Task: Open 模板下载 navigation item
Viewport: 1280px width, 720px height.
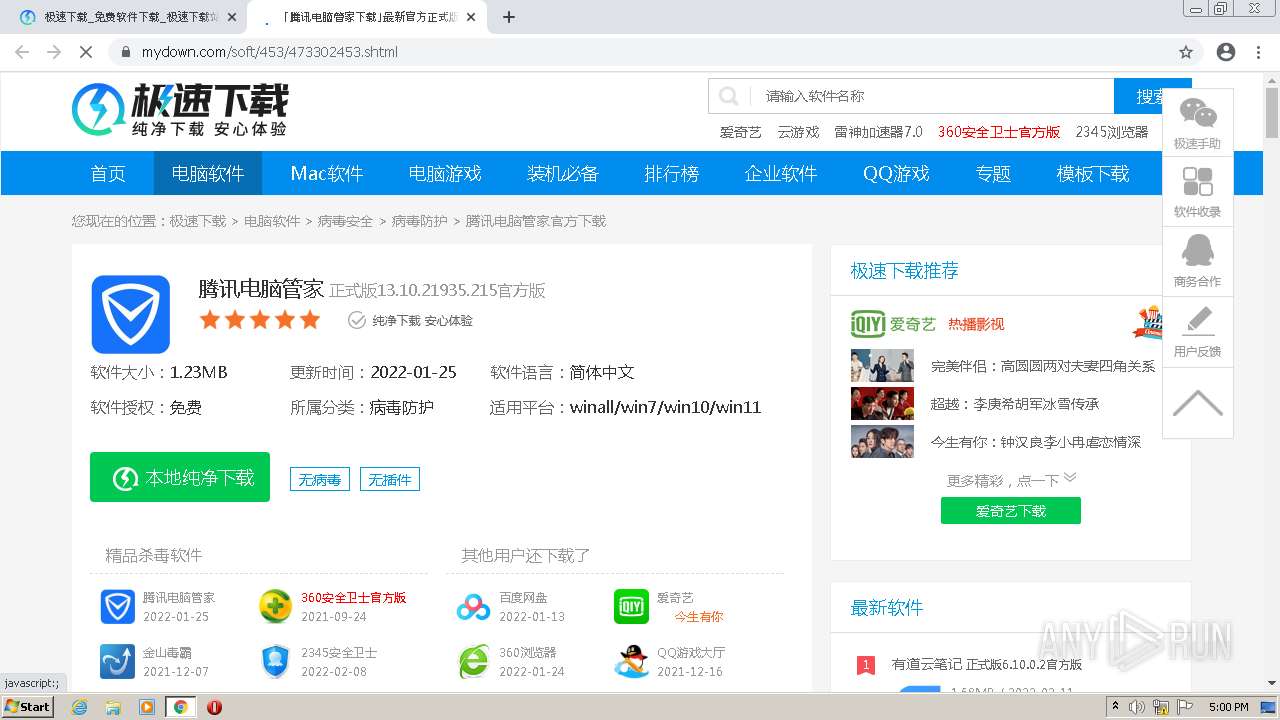Action: pos(1093,174)
